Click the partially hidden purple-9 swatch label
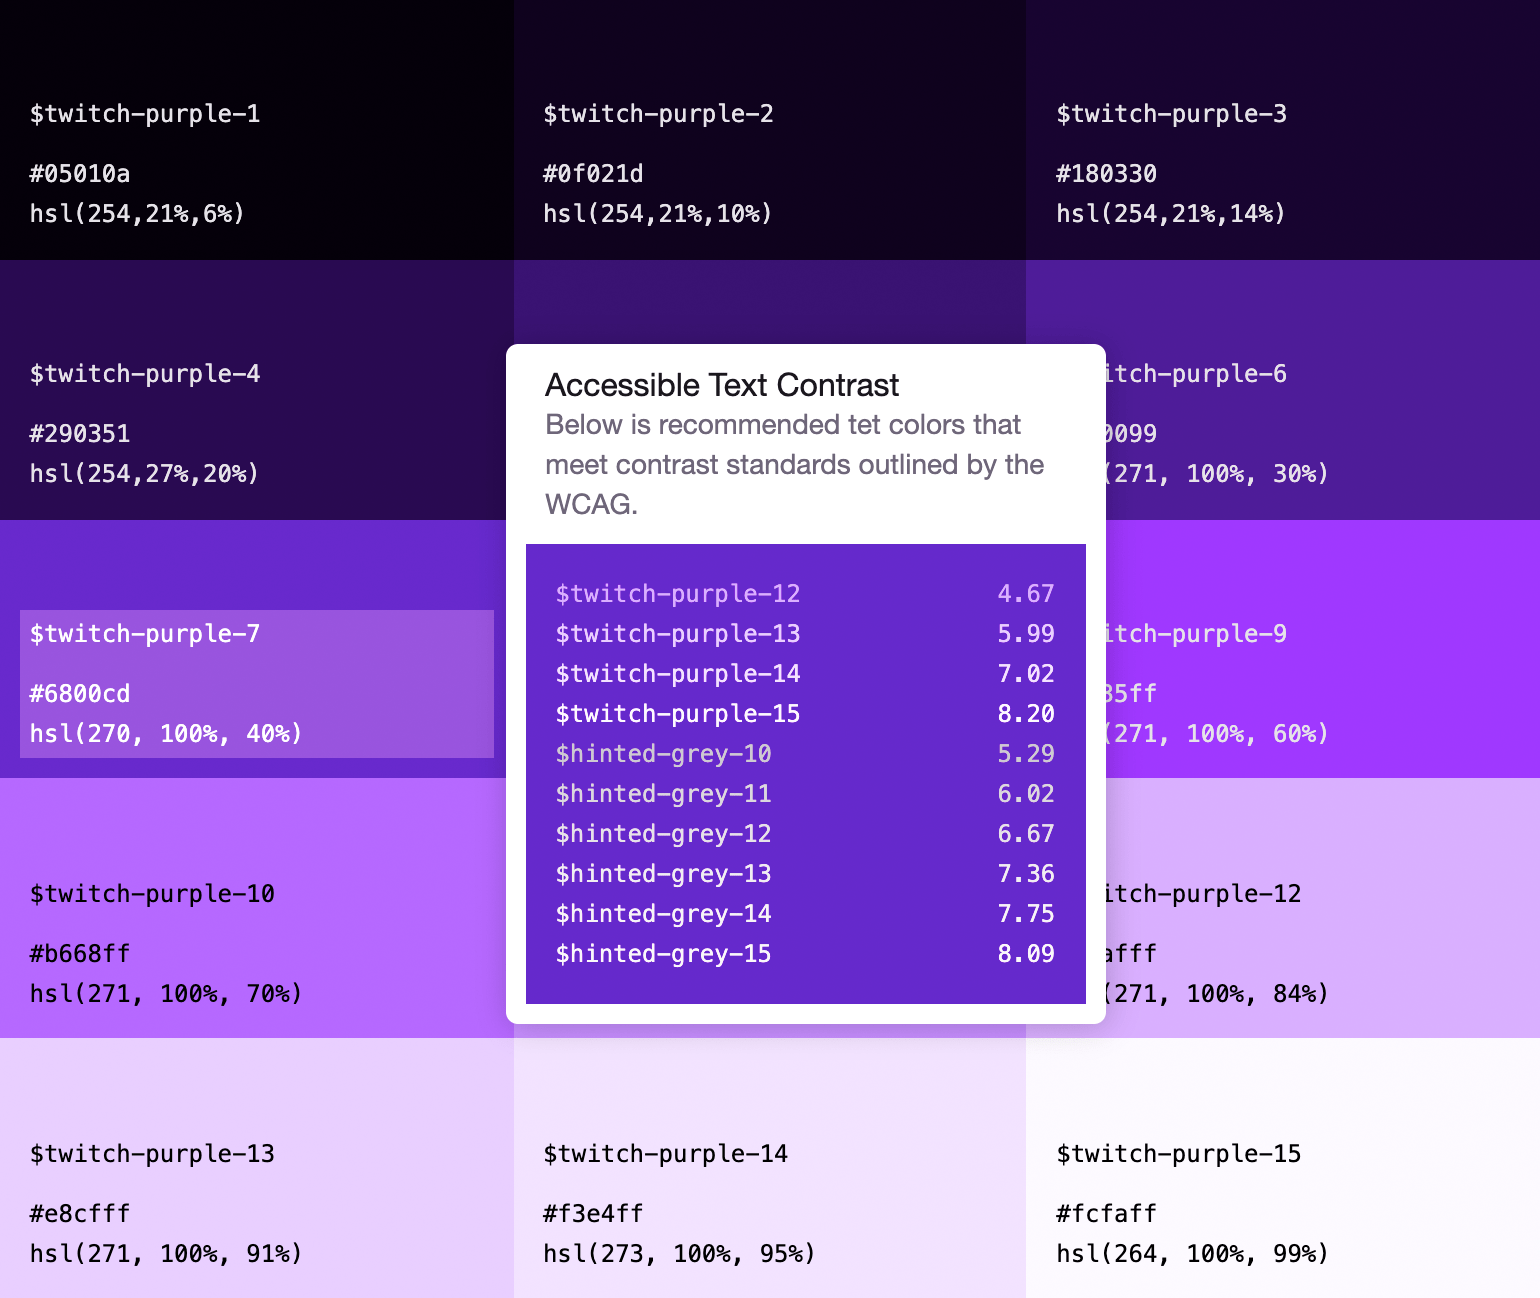The width and height of the screenshot is (1540, 1298). click(x=1197, y=634)
